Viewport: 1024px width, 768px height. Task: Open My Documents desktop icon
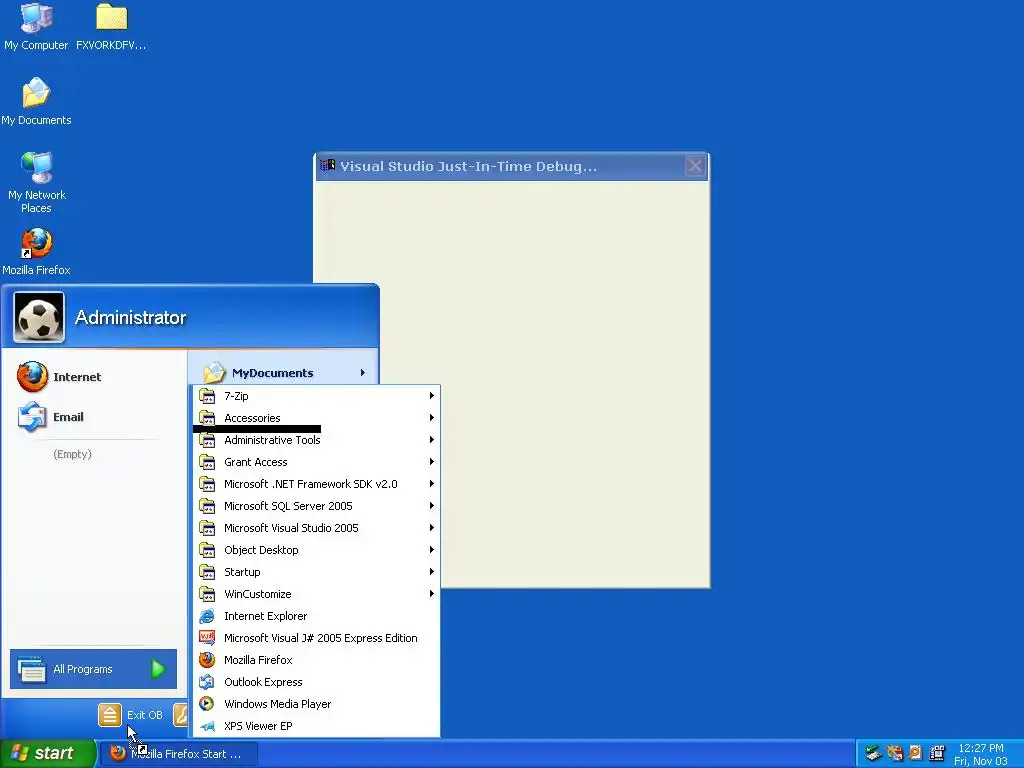click(36, 102)
